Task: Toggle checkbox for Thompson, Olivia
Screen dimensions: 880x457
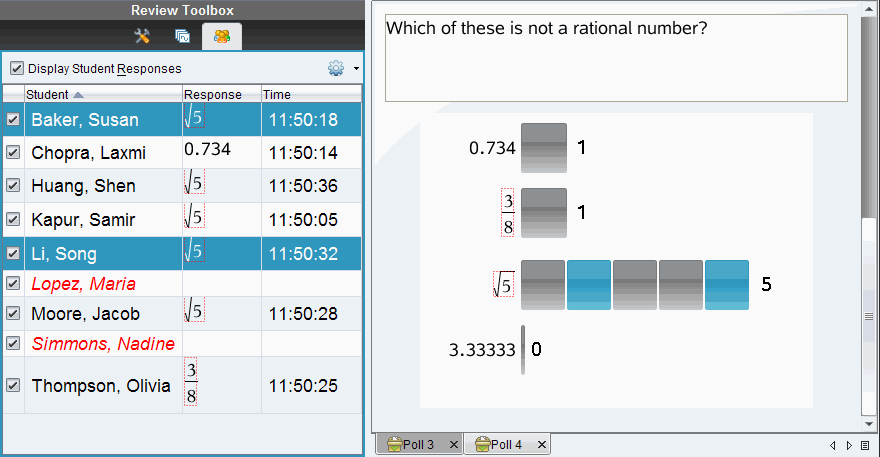Action: coord(13,385)
